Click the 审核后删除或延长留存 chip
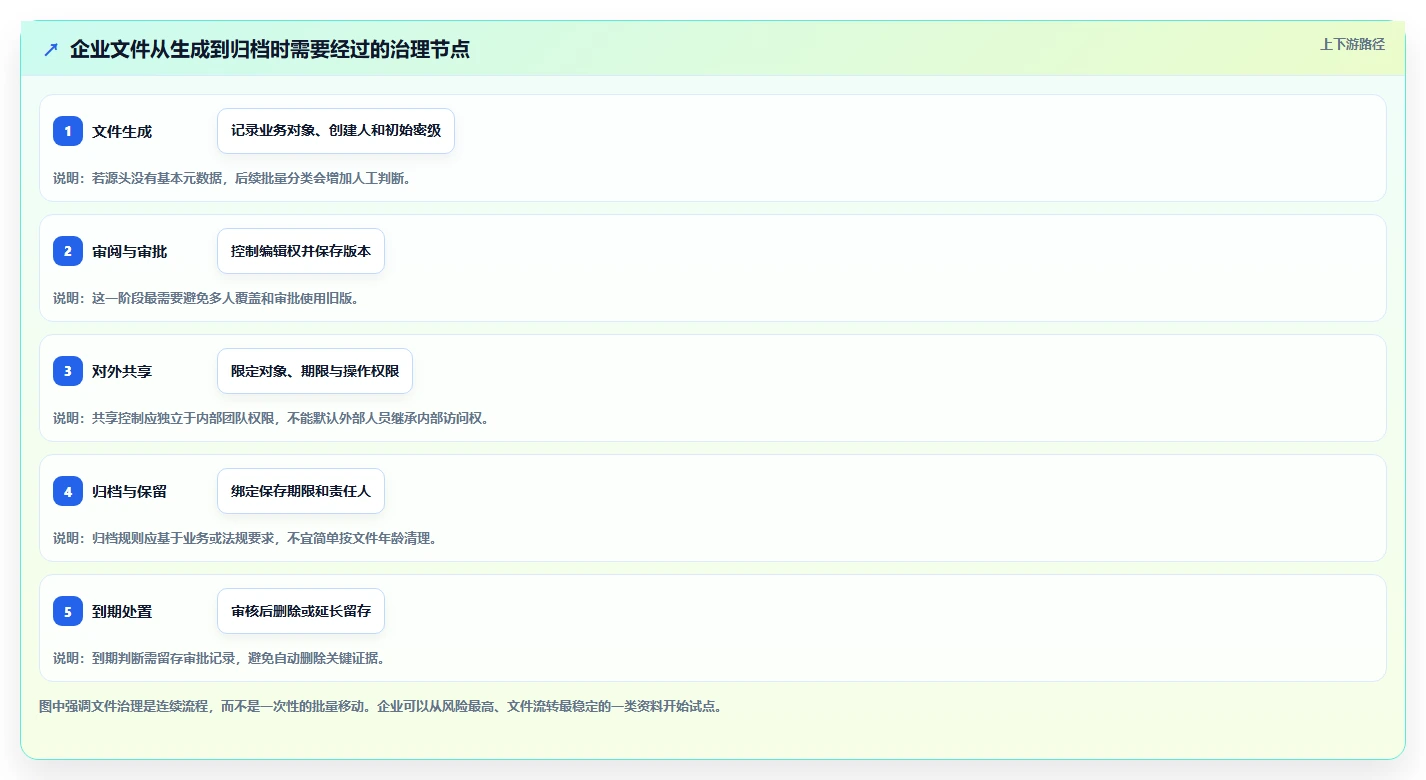1426x780 pixels. click(301, 611)
